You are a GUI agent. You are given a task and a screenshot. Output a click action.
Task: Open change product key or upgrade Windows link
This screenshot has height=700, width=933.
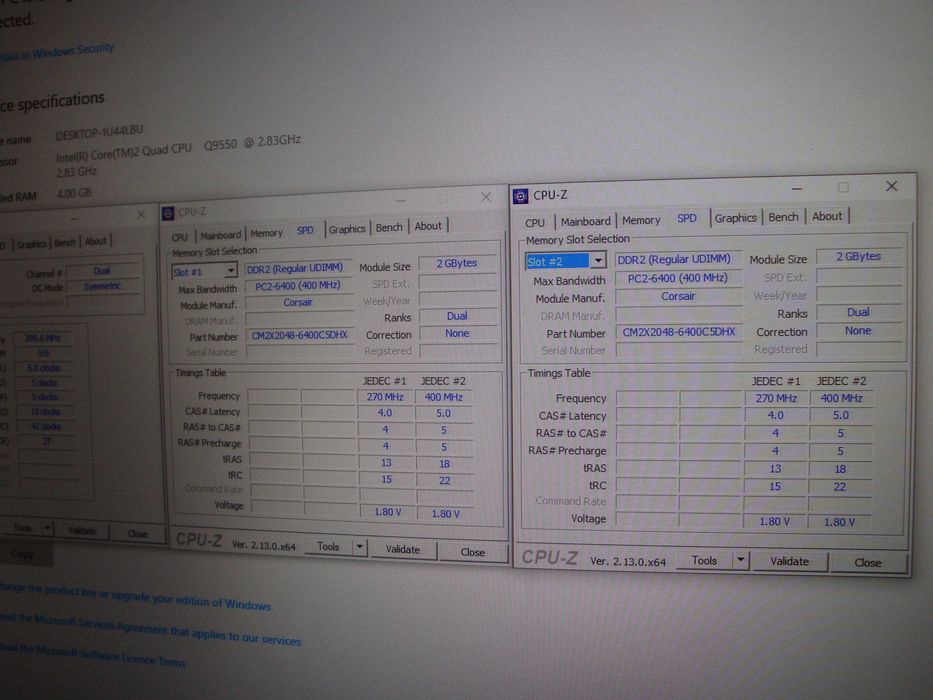click(134, 597)
